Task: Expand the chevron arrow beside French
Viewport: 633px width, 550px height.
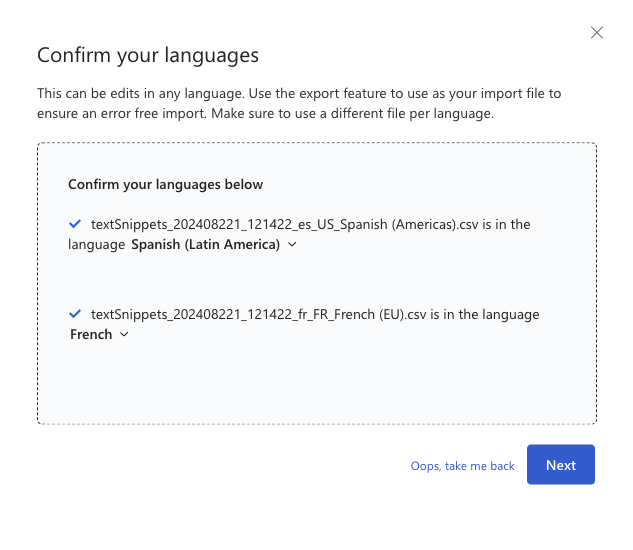Action: point(124,334)
